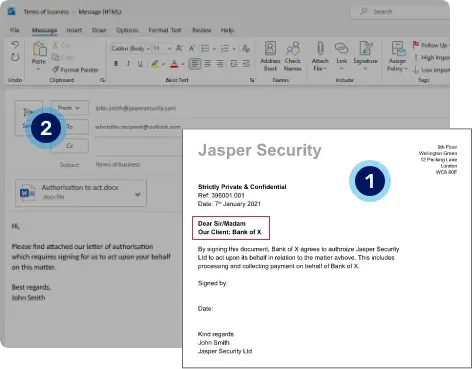
Task: Click the Word document icon of attachment
Action: [x=27, y=192]
